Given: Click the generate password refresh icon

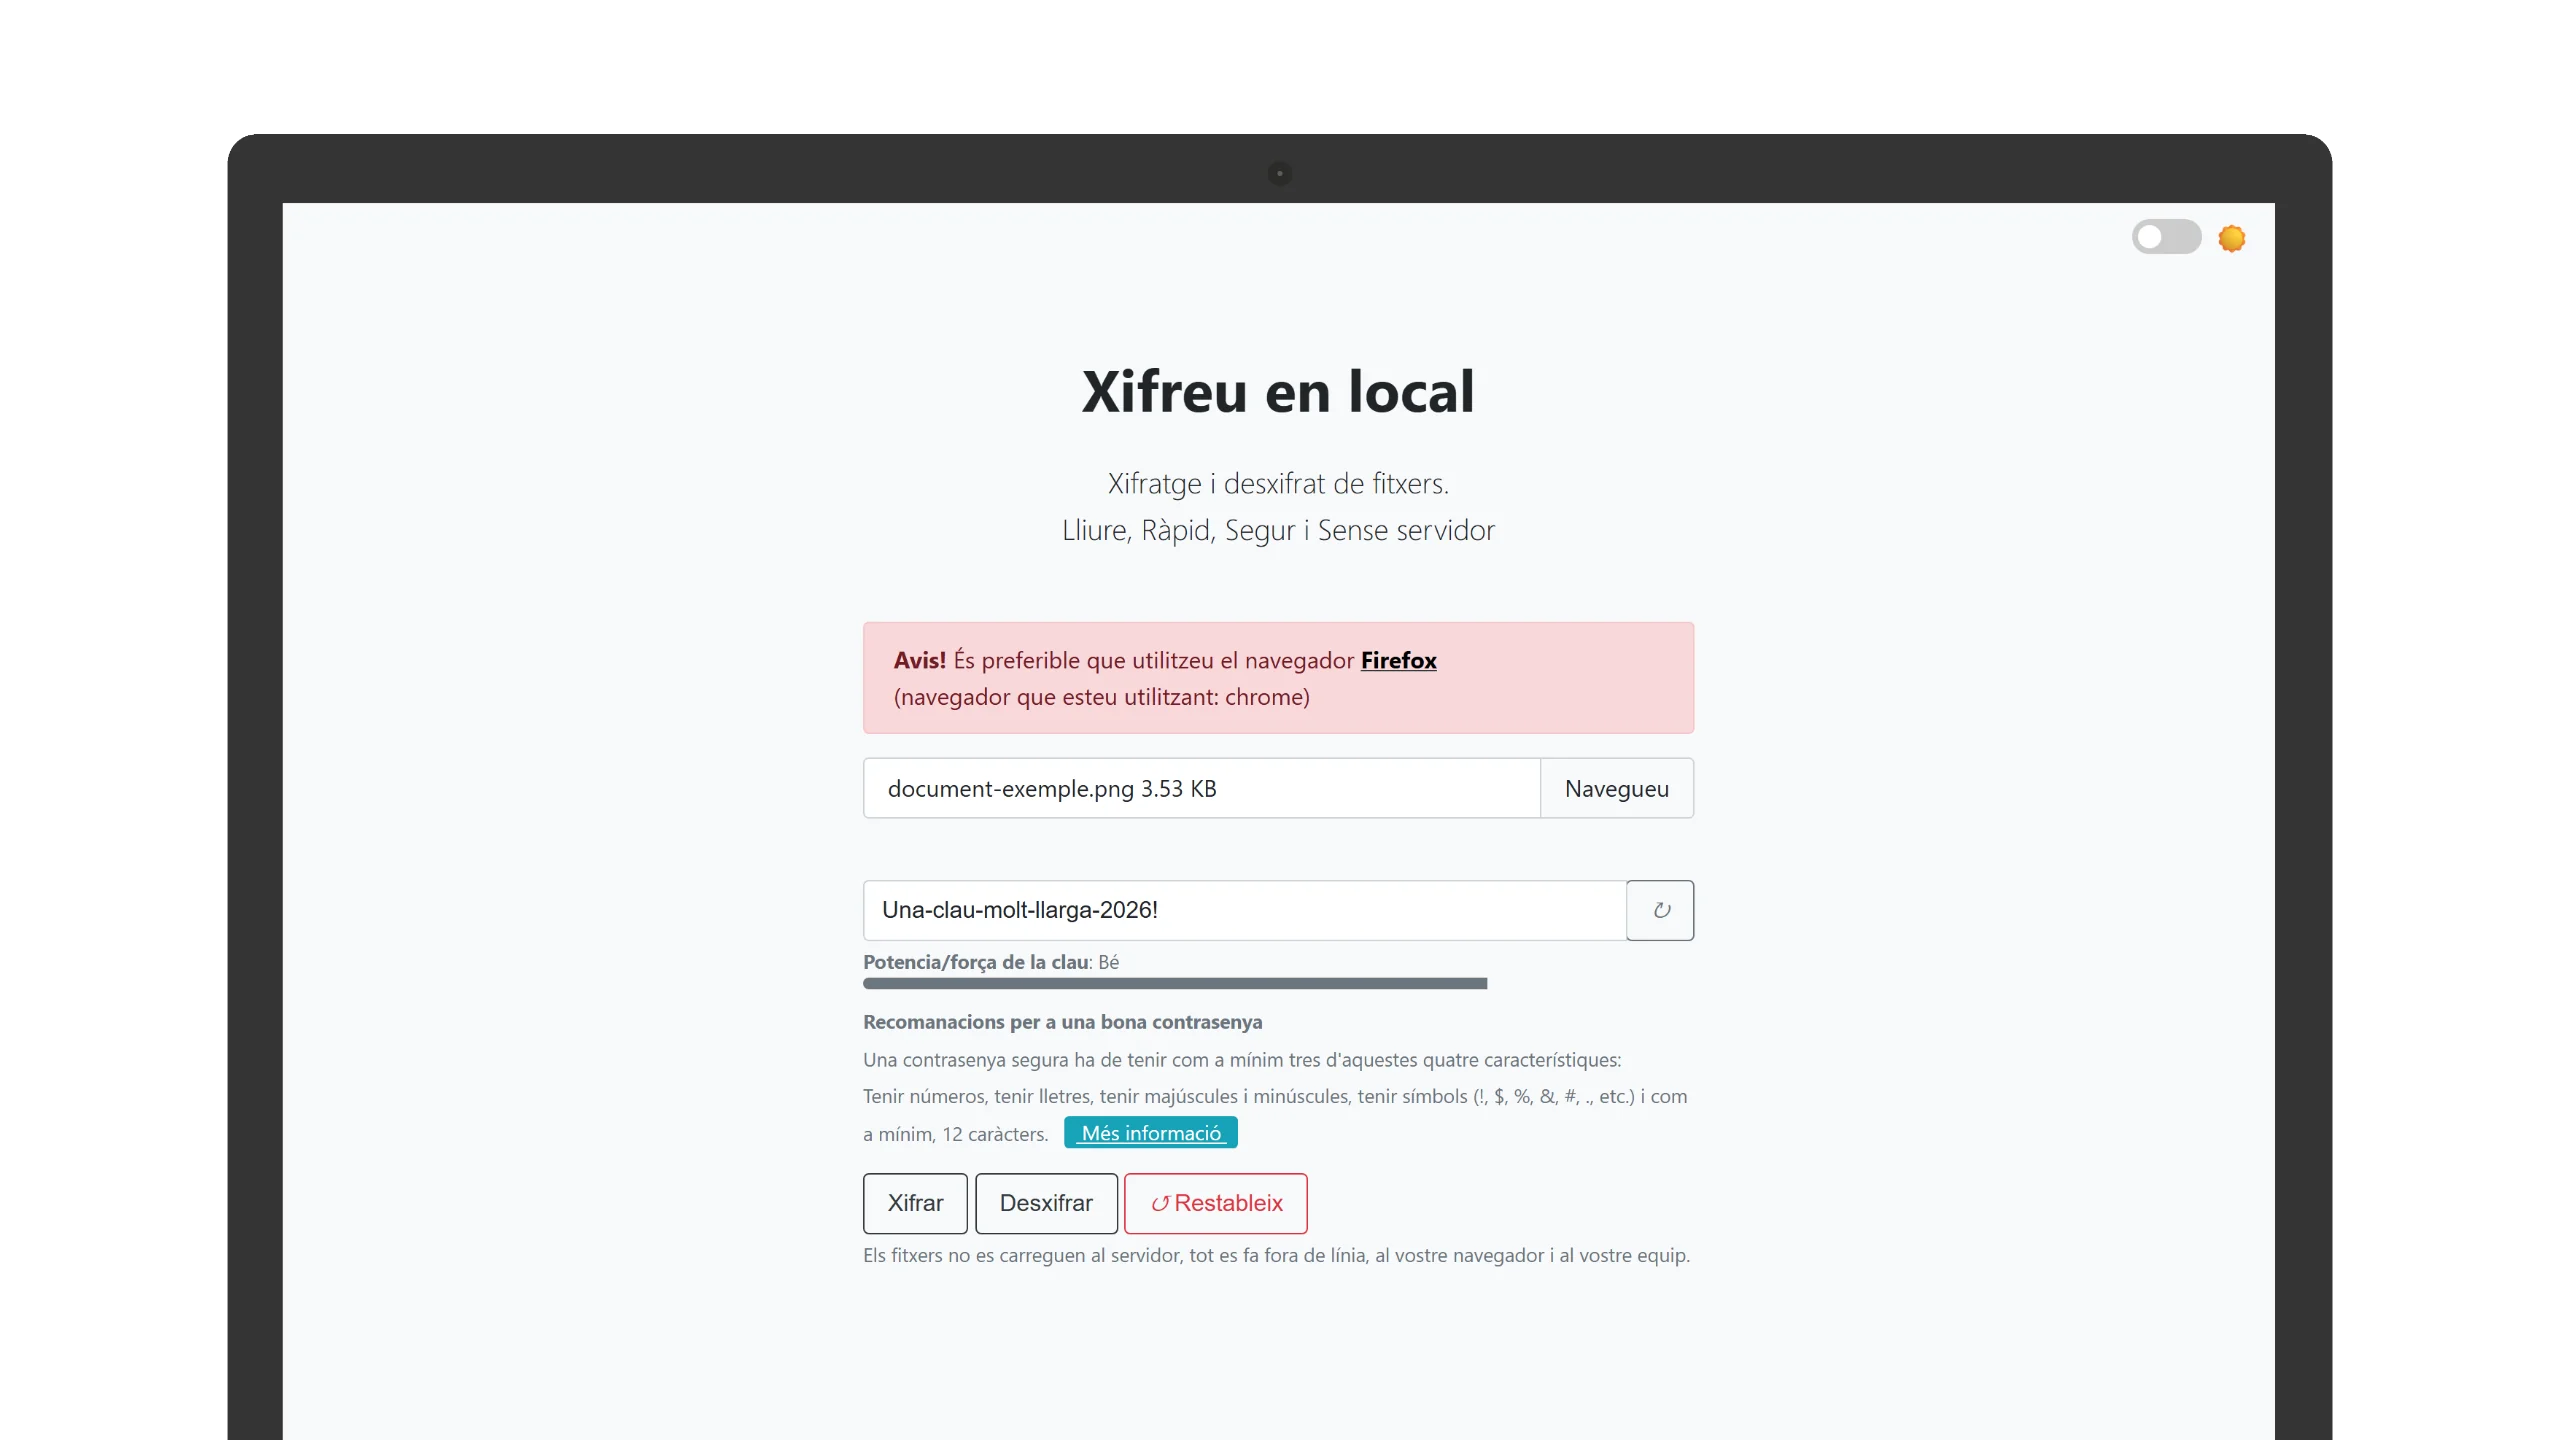Looking at the screenshot, I should [x=1660, y=910].
